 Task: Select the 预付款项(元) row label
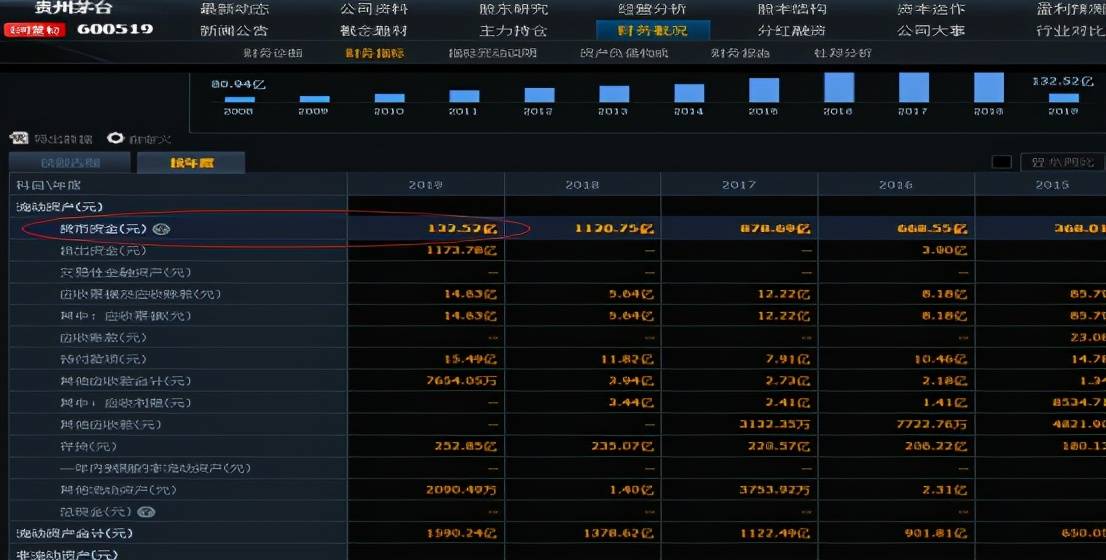coord(104,359)
